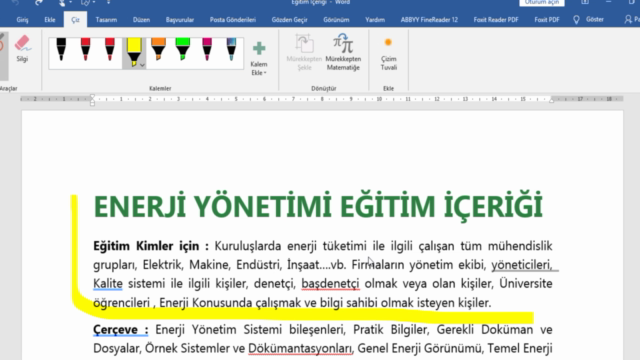
Task: Pick the red pen beside the black pen
Action: [x=85, y=49]
